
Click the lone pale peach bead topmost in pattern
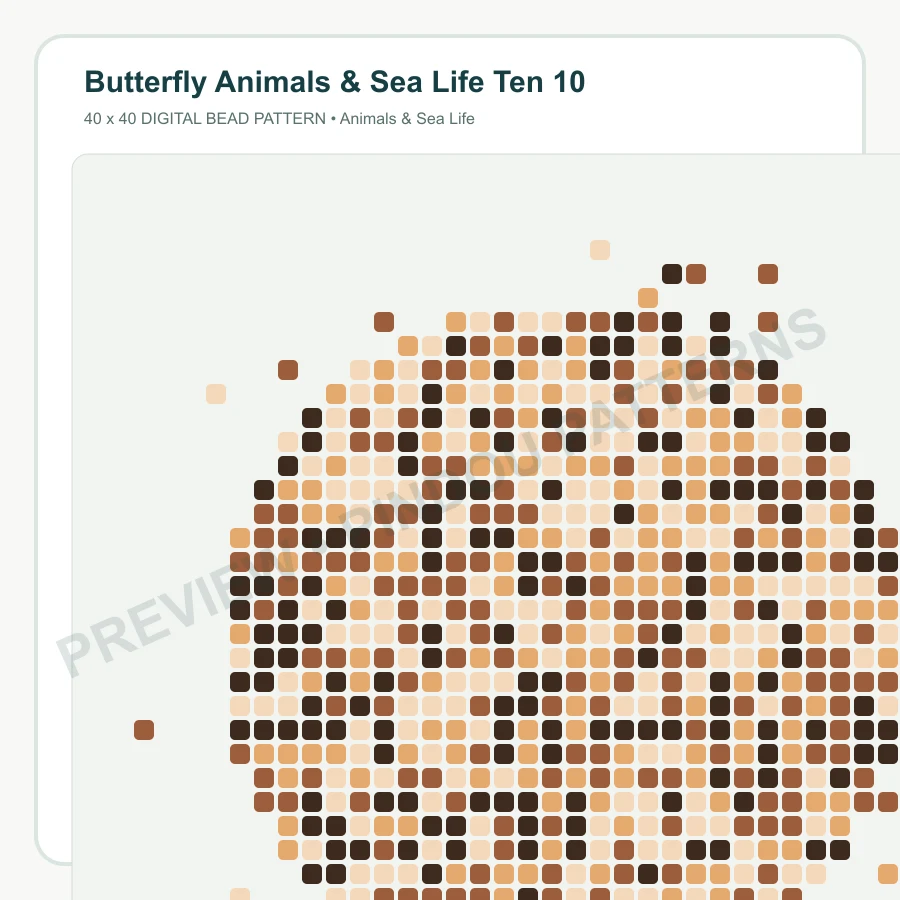coord(600,250)
